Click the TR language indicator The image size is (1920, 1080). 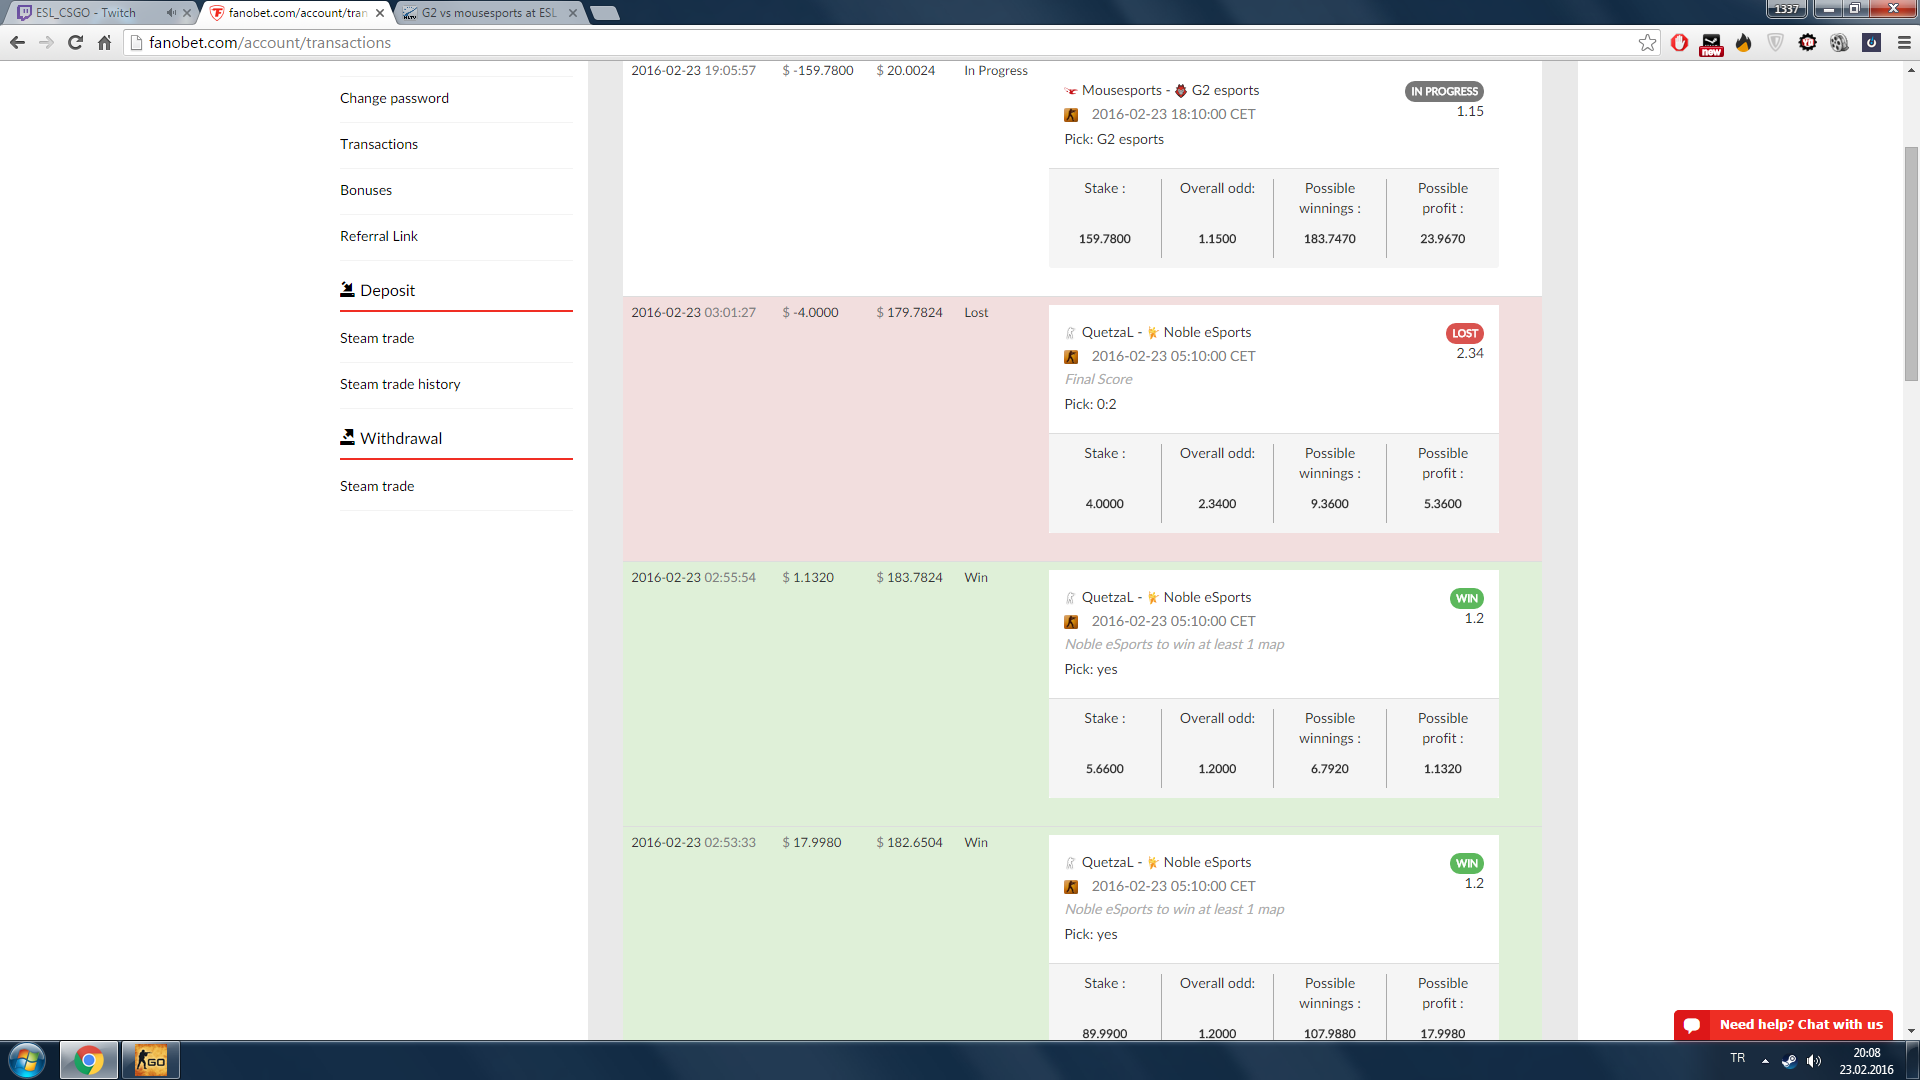pyautogui.click(x=1738, y=1058)
